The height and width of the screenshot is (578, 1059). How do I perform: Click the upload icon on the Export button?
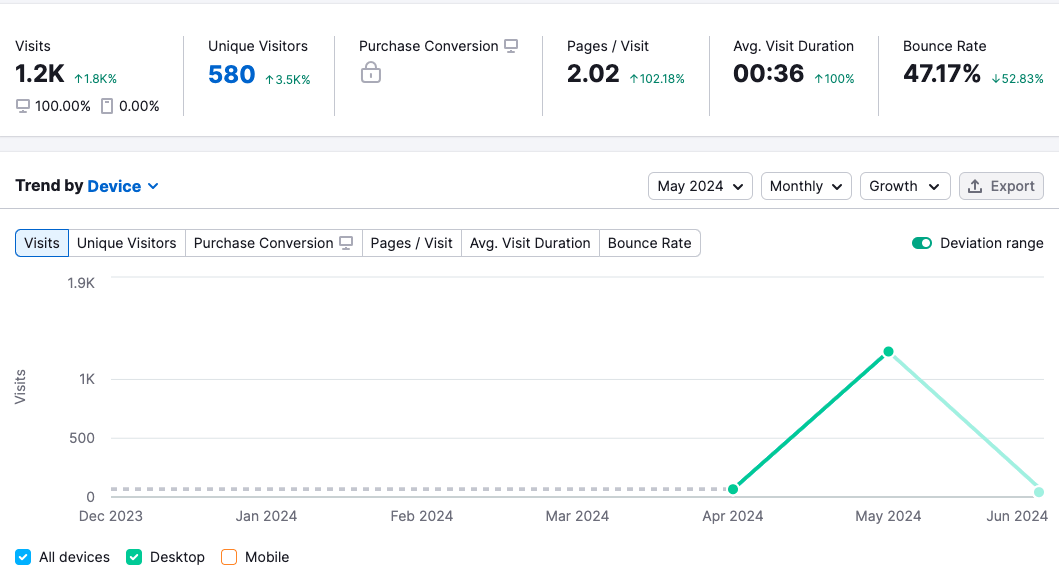coord(975,186)
